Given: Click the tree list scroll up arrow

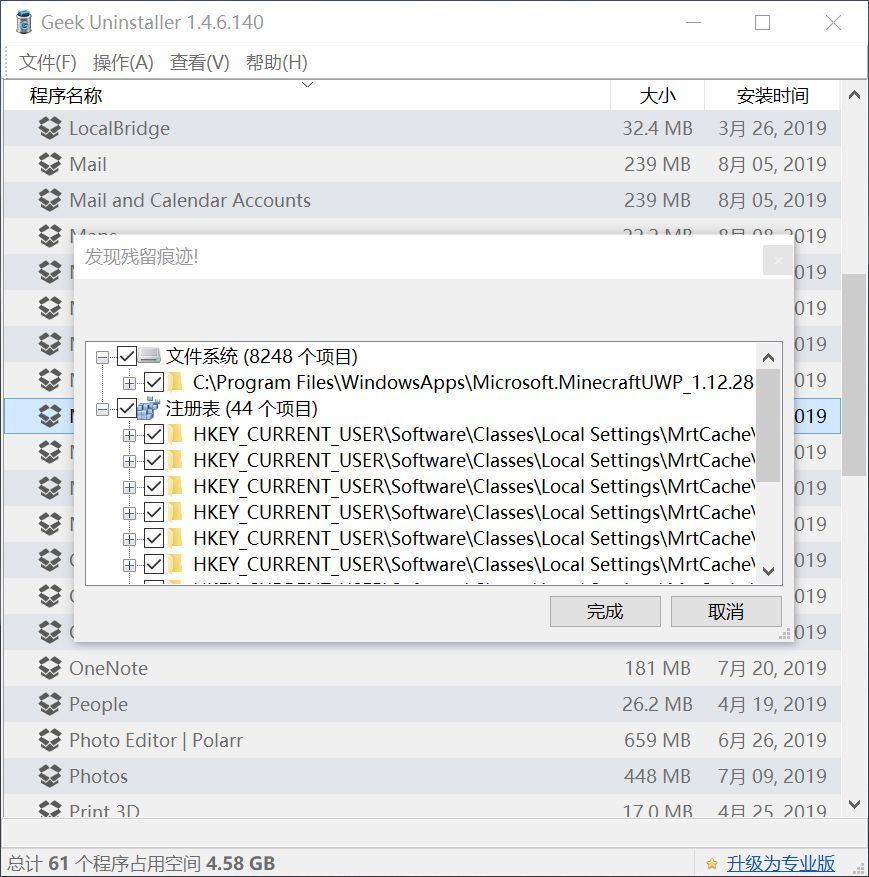Looking at the screenshot, I should pos(769,357).
